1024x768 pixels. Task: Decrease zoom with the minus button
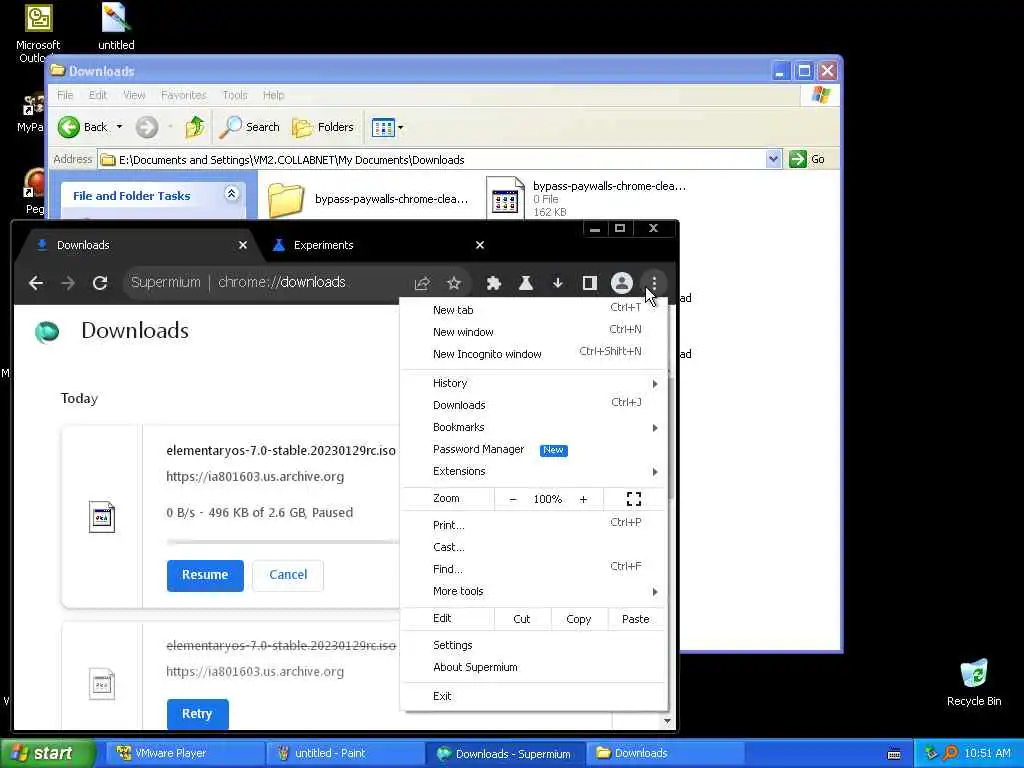(x=513, y=499)
